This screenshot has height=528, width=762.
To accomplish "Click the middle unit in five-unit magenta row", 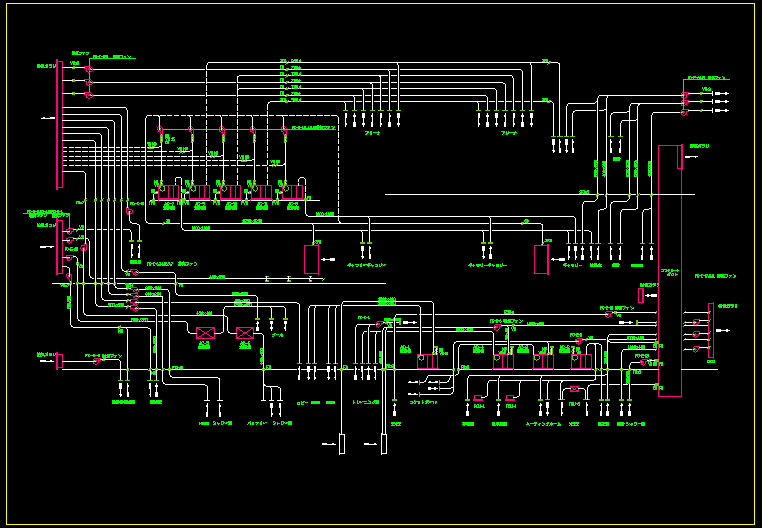I will (229, 190).
